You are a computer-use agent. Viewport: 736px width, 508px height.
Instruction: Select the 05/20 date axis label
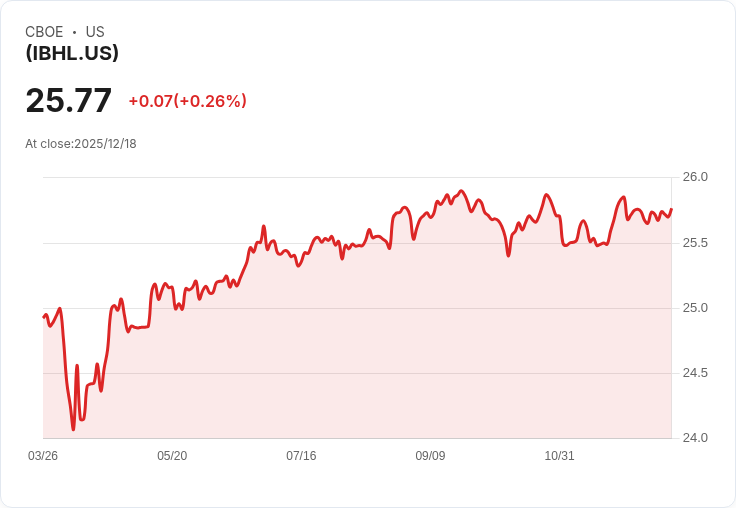coord(172,456)
